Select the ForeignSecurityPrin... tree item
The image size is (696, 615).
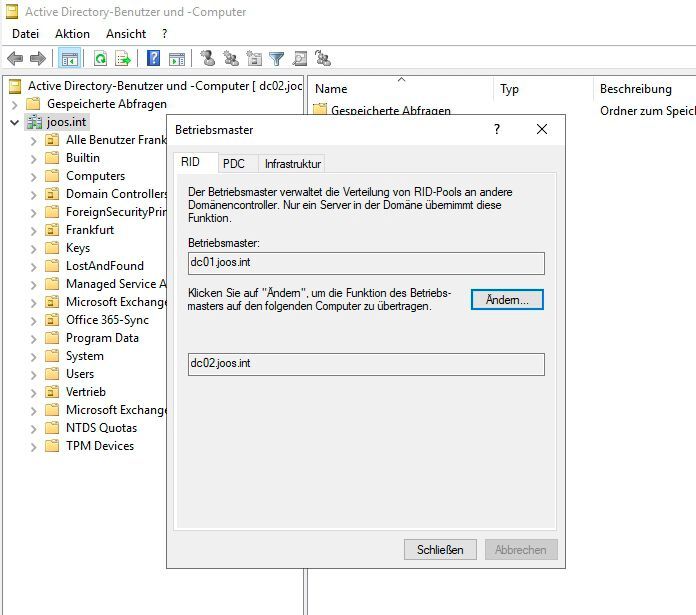[115, 212]
